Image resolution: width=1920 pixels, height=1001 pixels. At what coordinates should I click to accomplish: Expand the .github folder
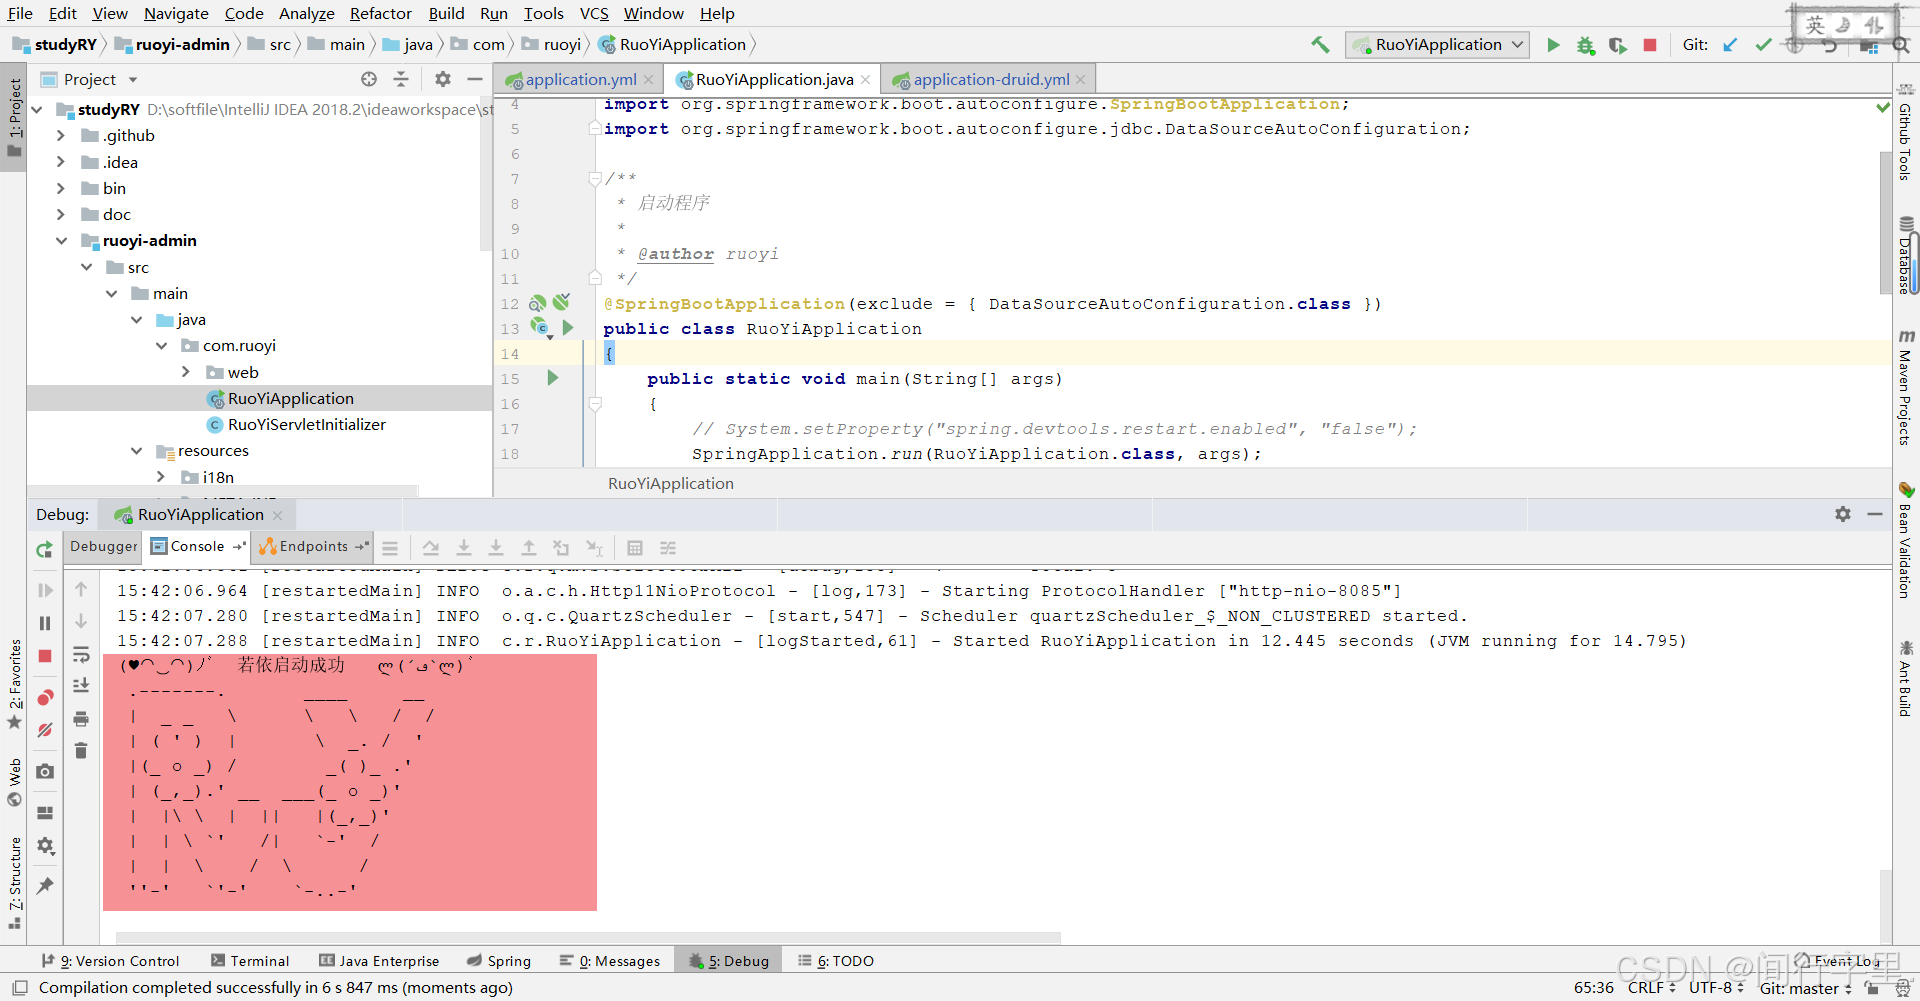60,135
